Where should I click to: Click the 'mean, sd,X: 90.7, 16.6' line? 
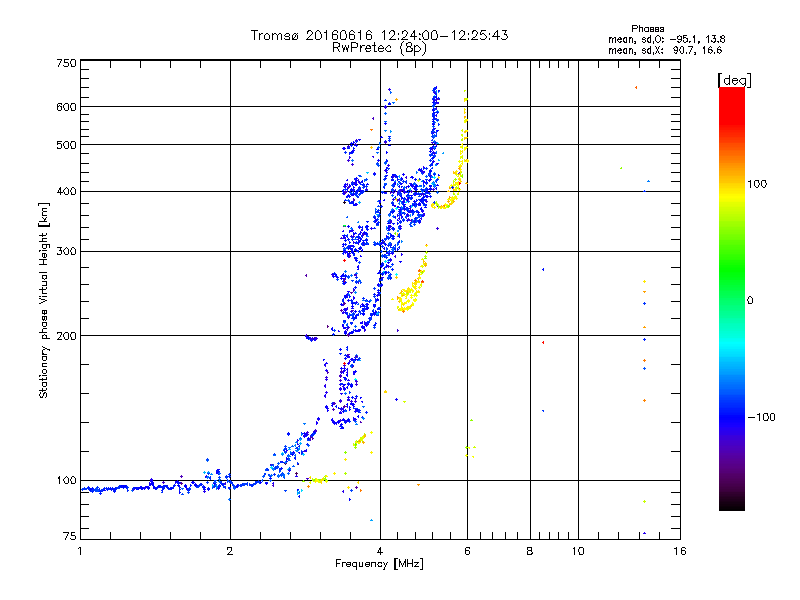coord(665,50)
